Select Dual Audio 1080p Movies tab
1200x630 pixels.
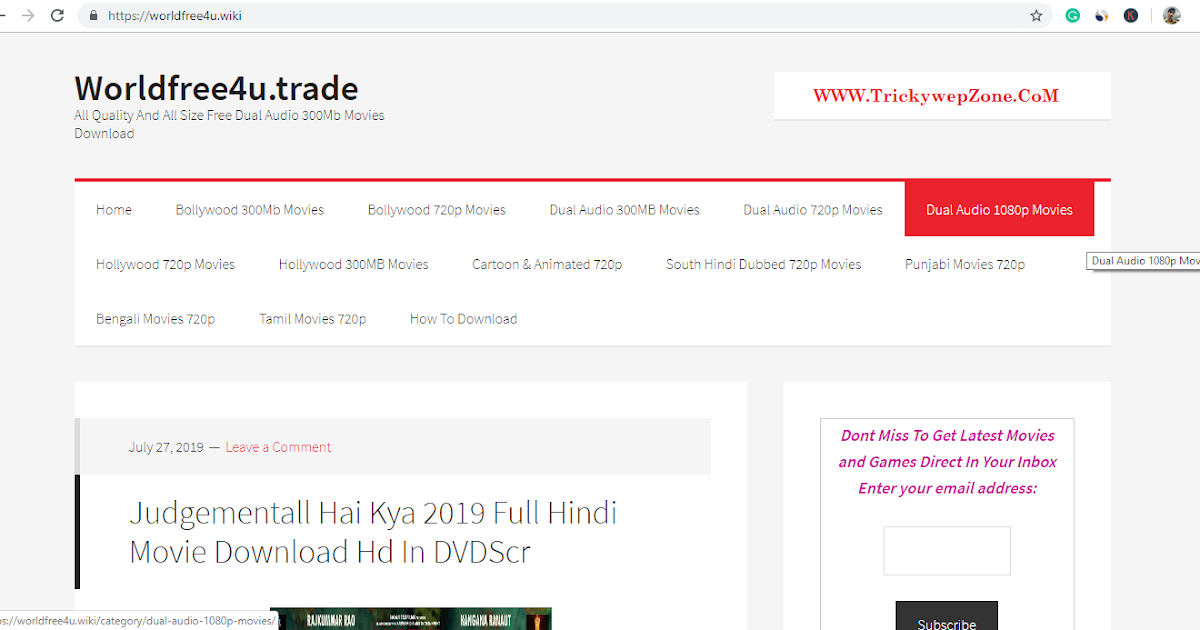click(999, 210)
